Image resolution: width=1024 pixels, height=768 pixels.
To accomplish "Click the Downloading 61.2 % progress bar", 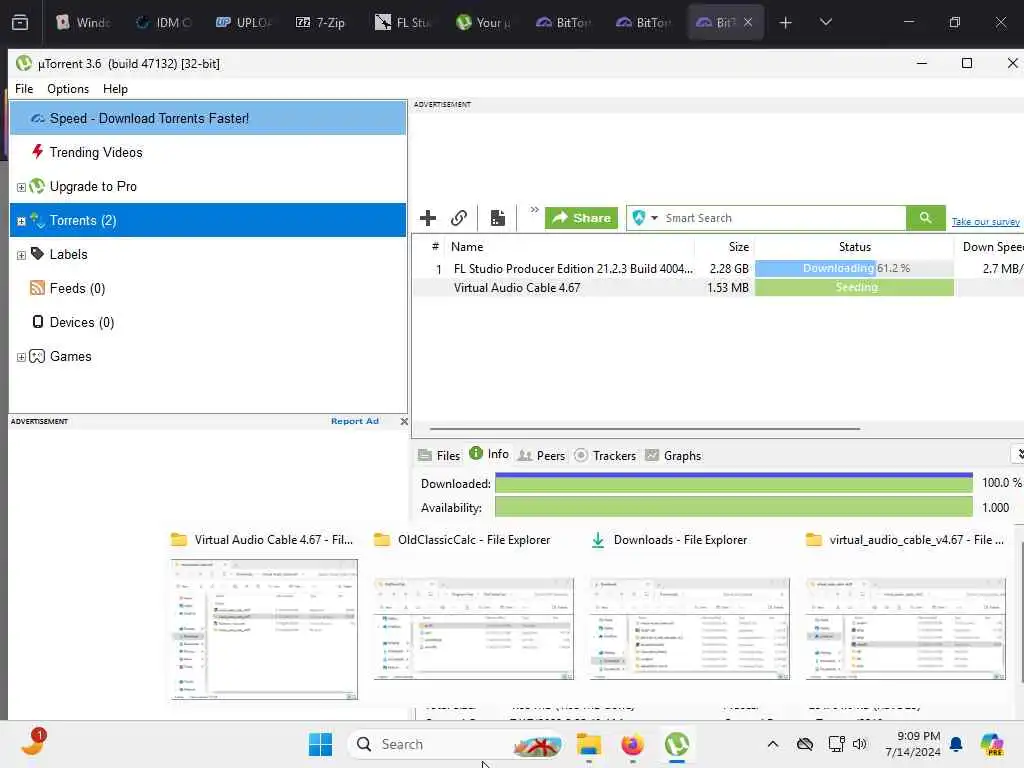I will coord(854,268).
